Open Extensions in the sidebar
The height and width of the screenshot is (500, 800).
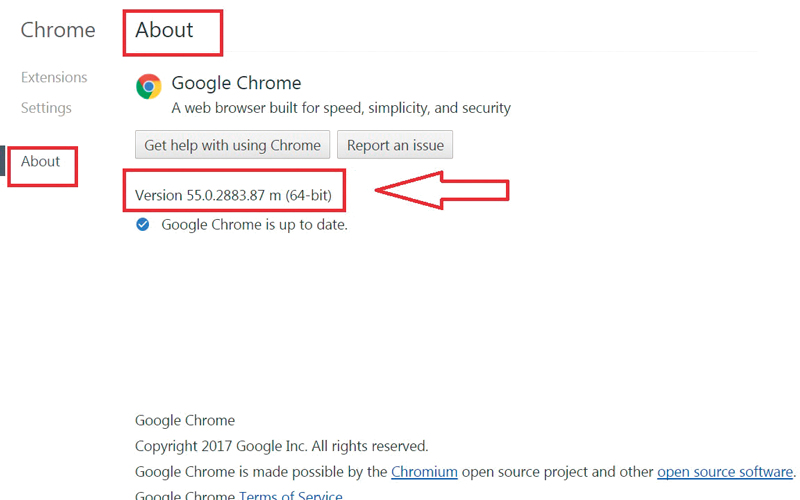(x=54, y=77)
